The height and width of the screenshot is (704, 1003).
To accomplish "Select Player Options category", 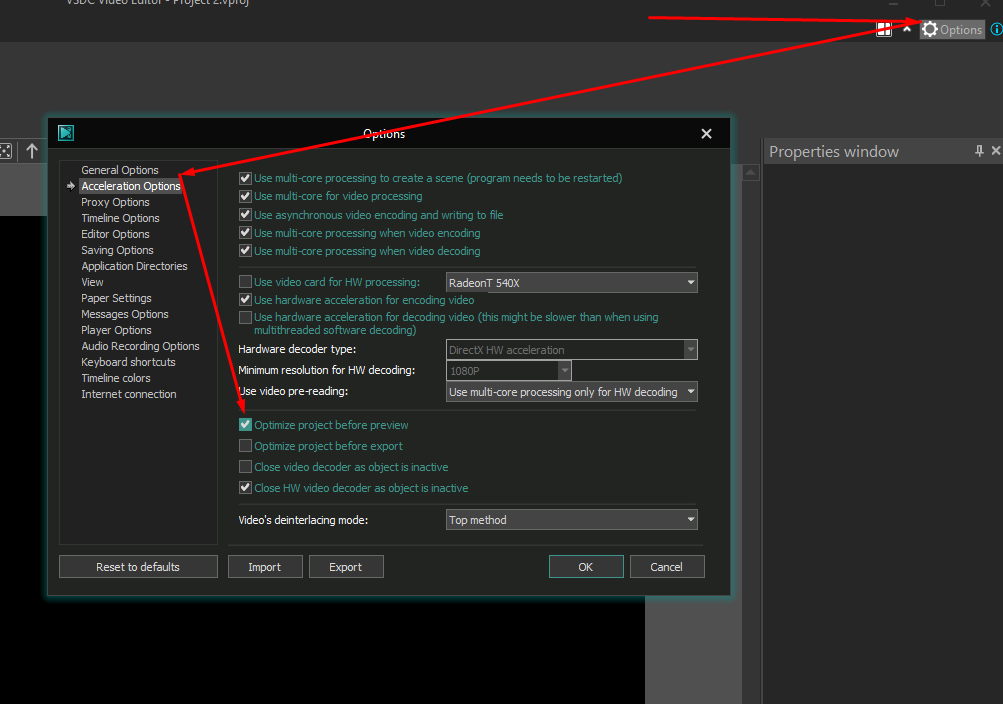I will [116, 330].
